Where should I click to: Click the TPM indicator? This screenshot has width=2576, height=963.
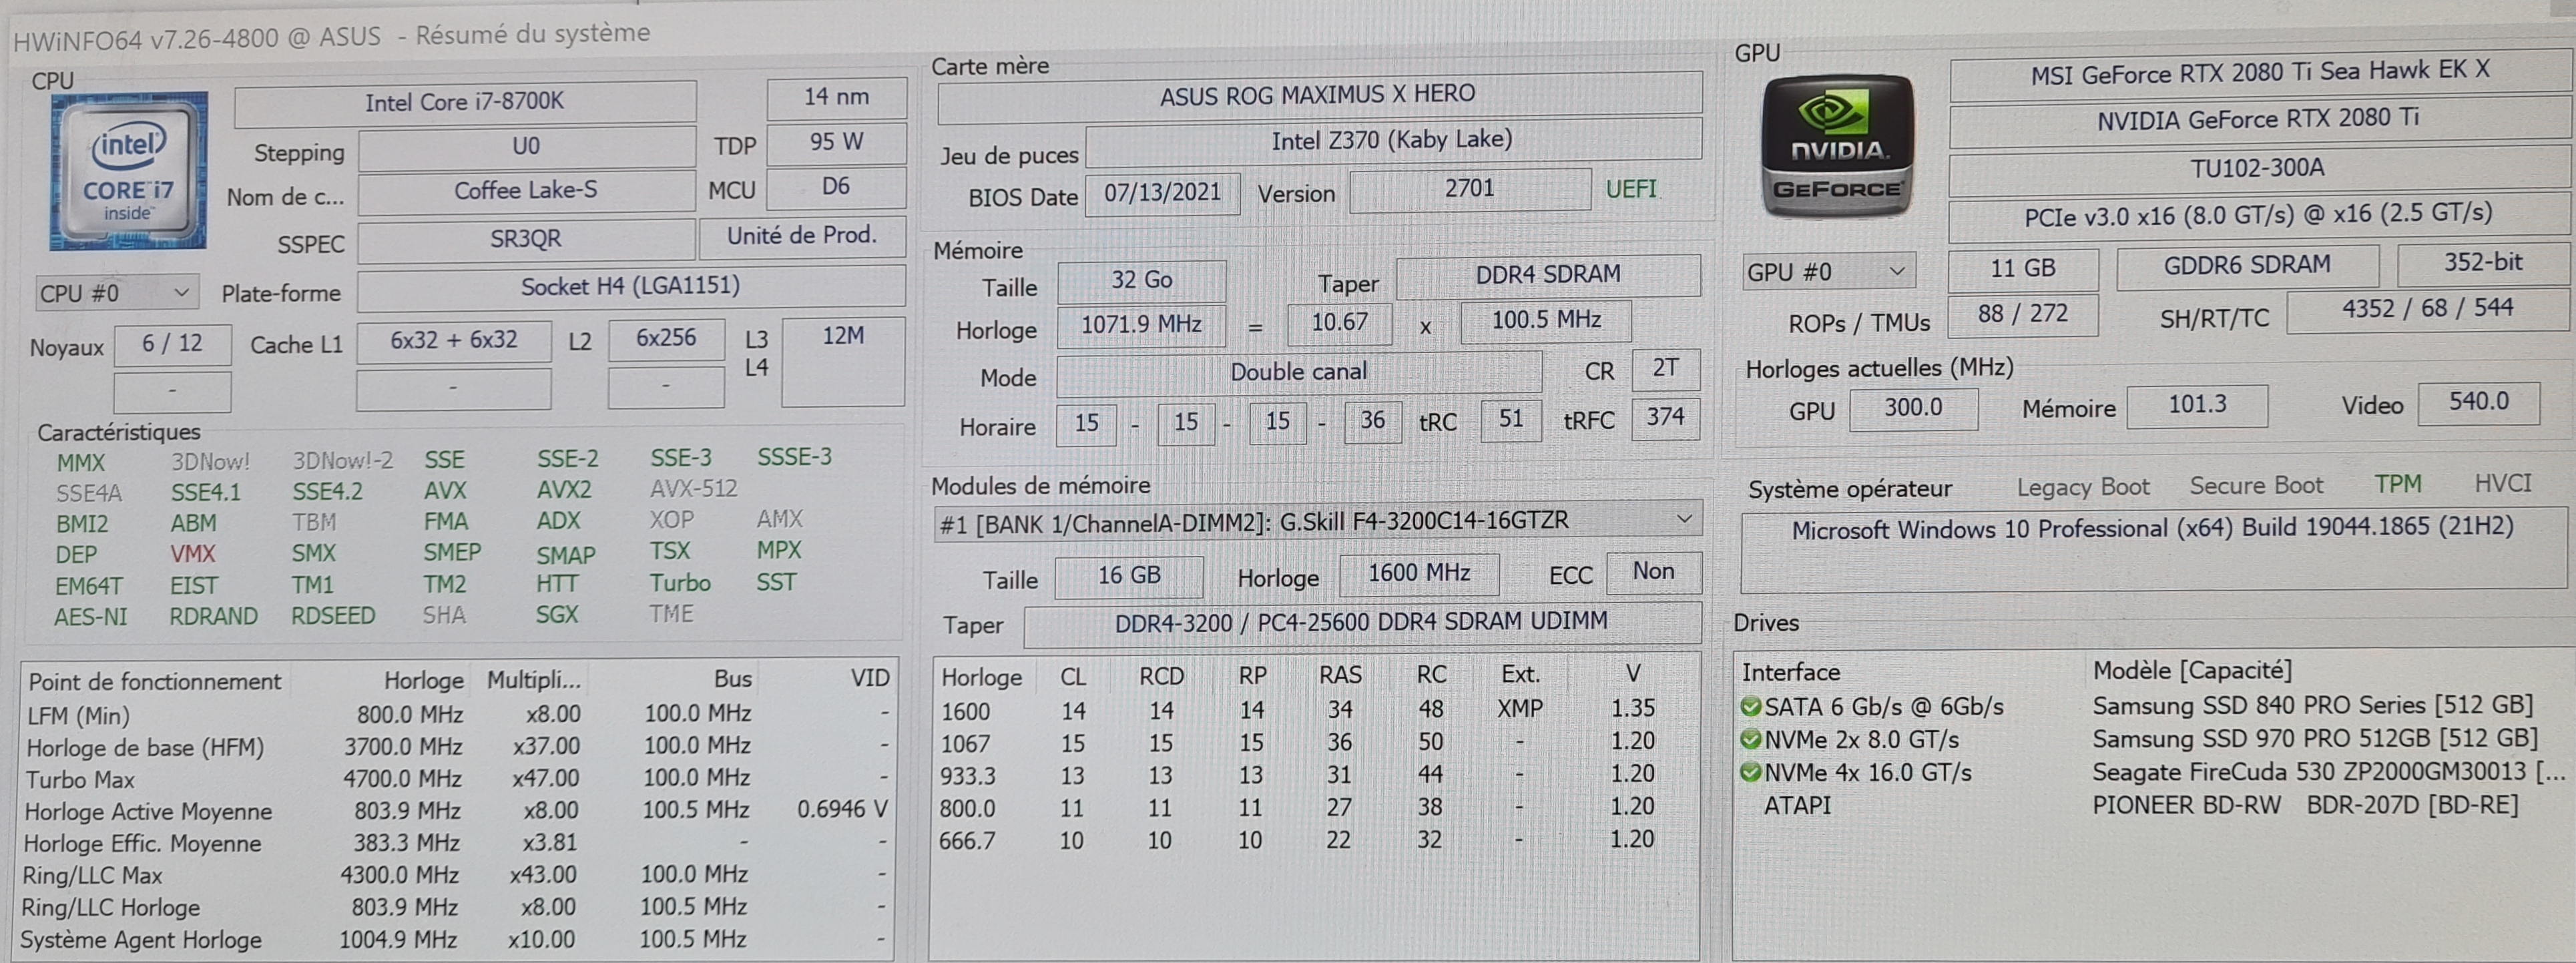point(2397,485)
